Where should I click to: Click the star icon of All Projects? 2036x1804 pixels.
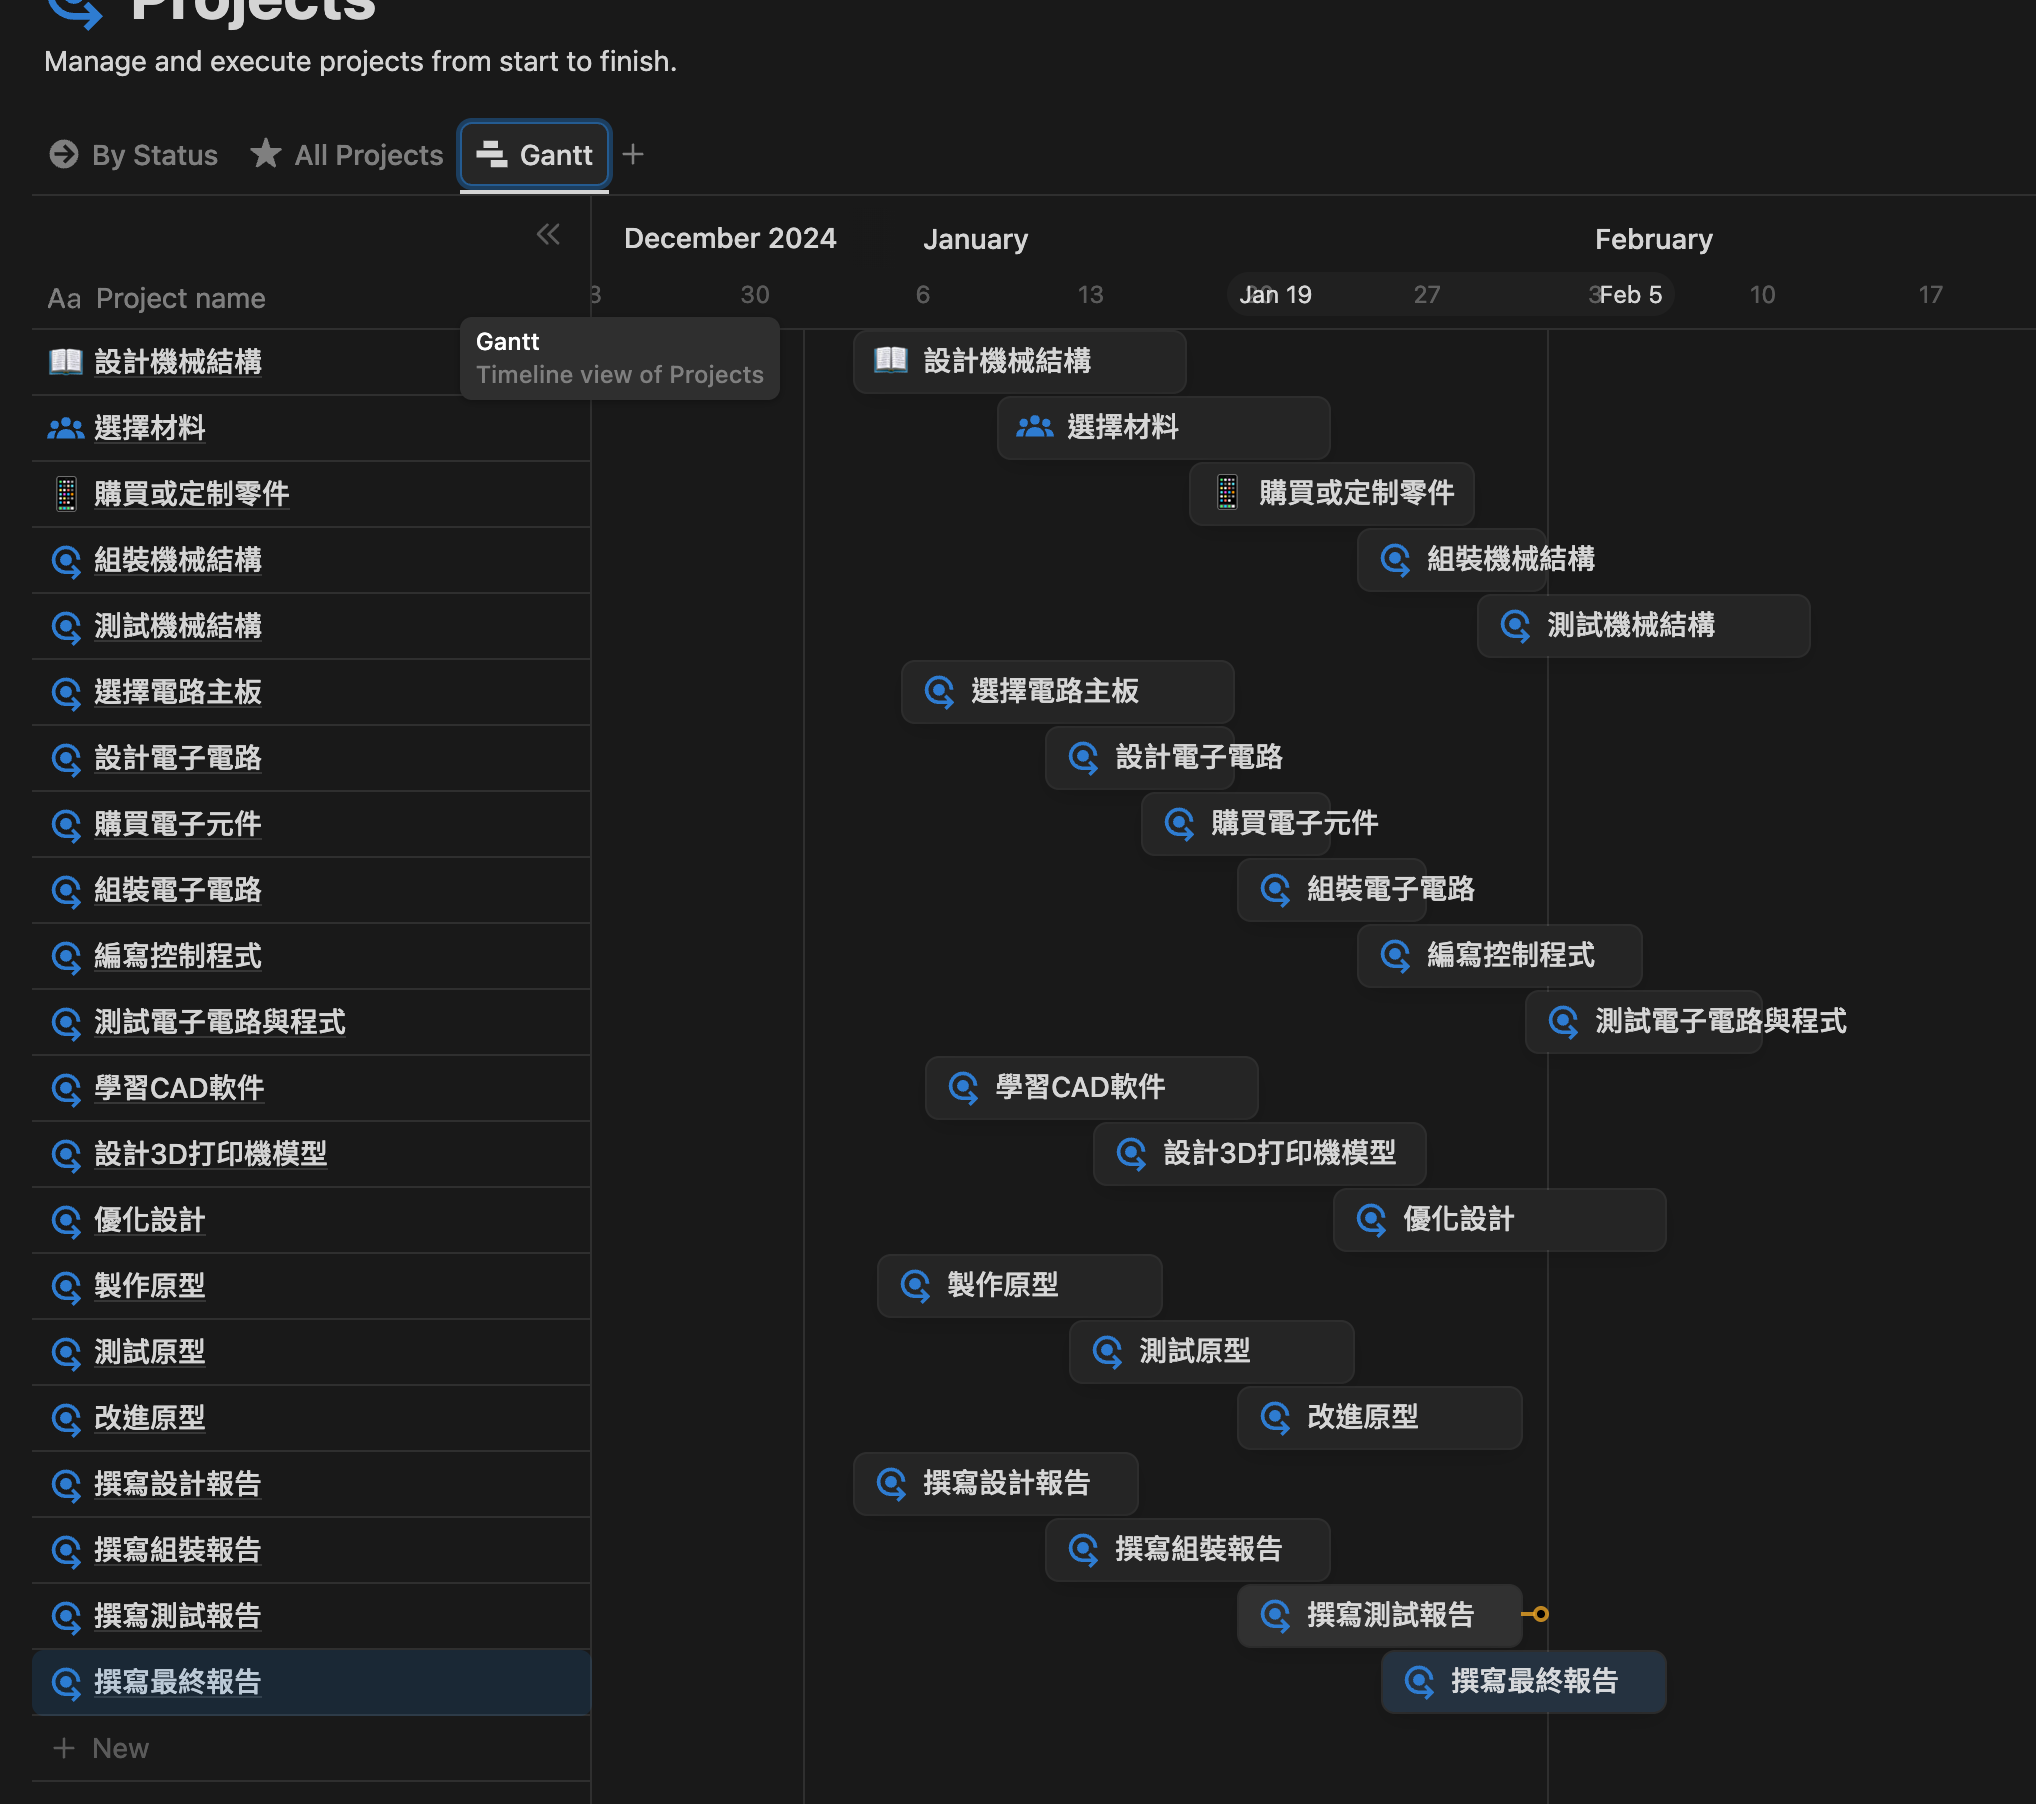[x=265, y=154]
